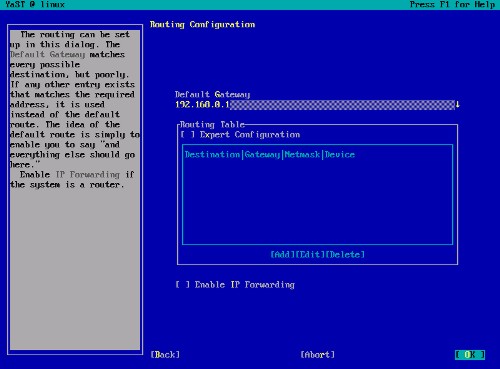The image size is (500, 369).
Task: Select the Gateway column header
Action: pyautogui.click(x=262, y=155)
